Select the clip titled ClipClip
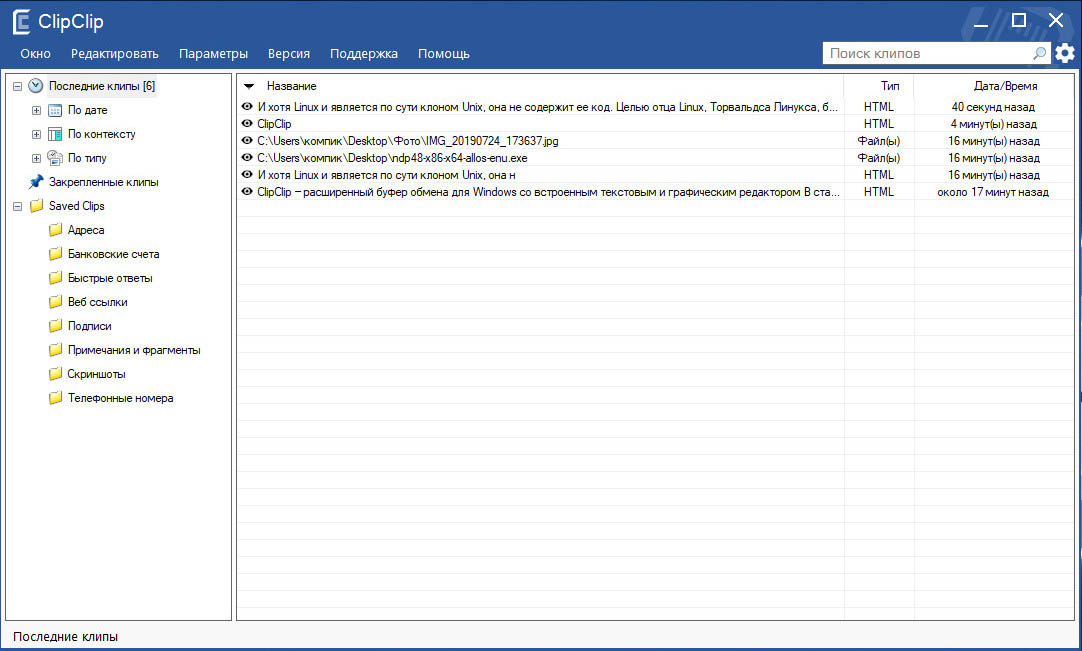 (x=274, y=124)
